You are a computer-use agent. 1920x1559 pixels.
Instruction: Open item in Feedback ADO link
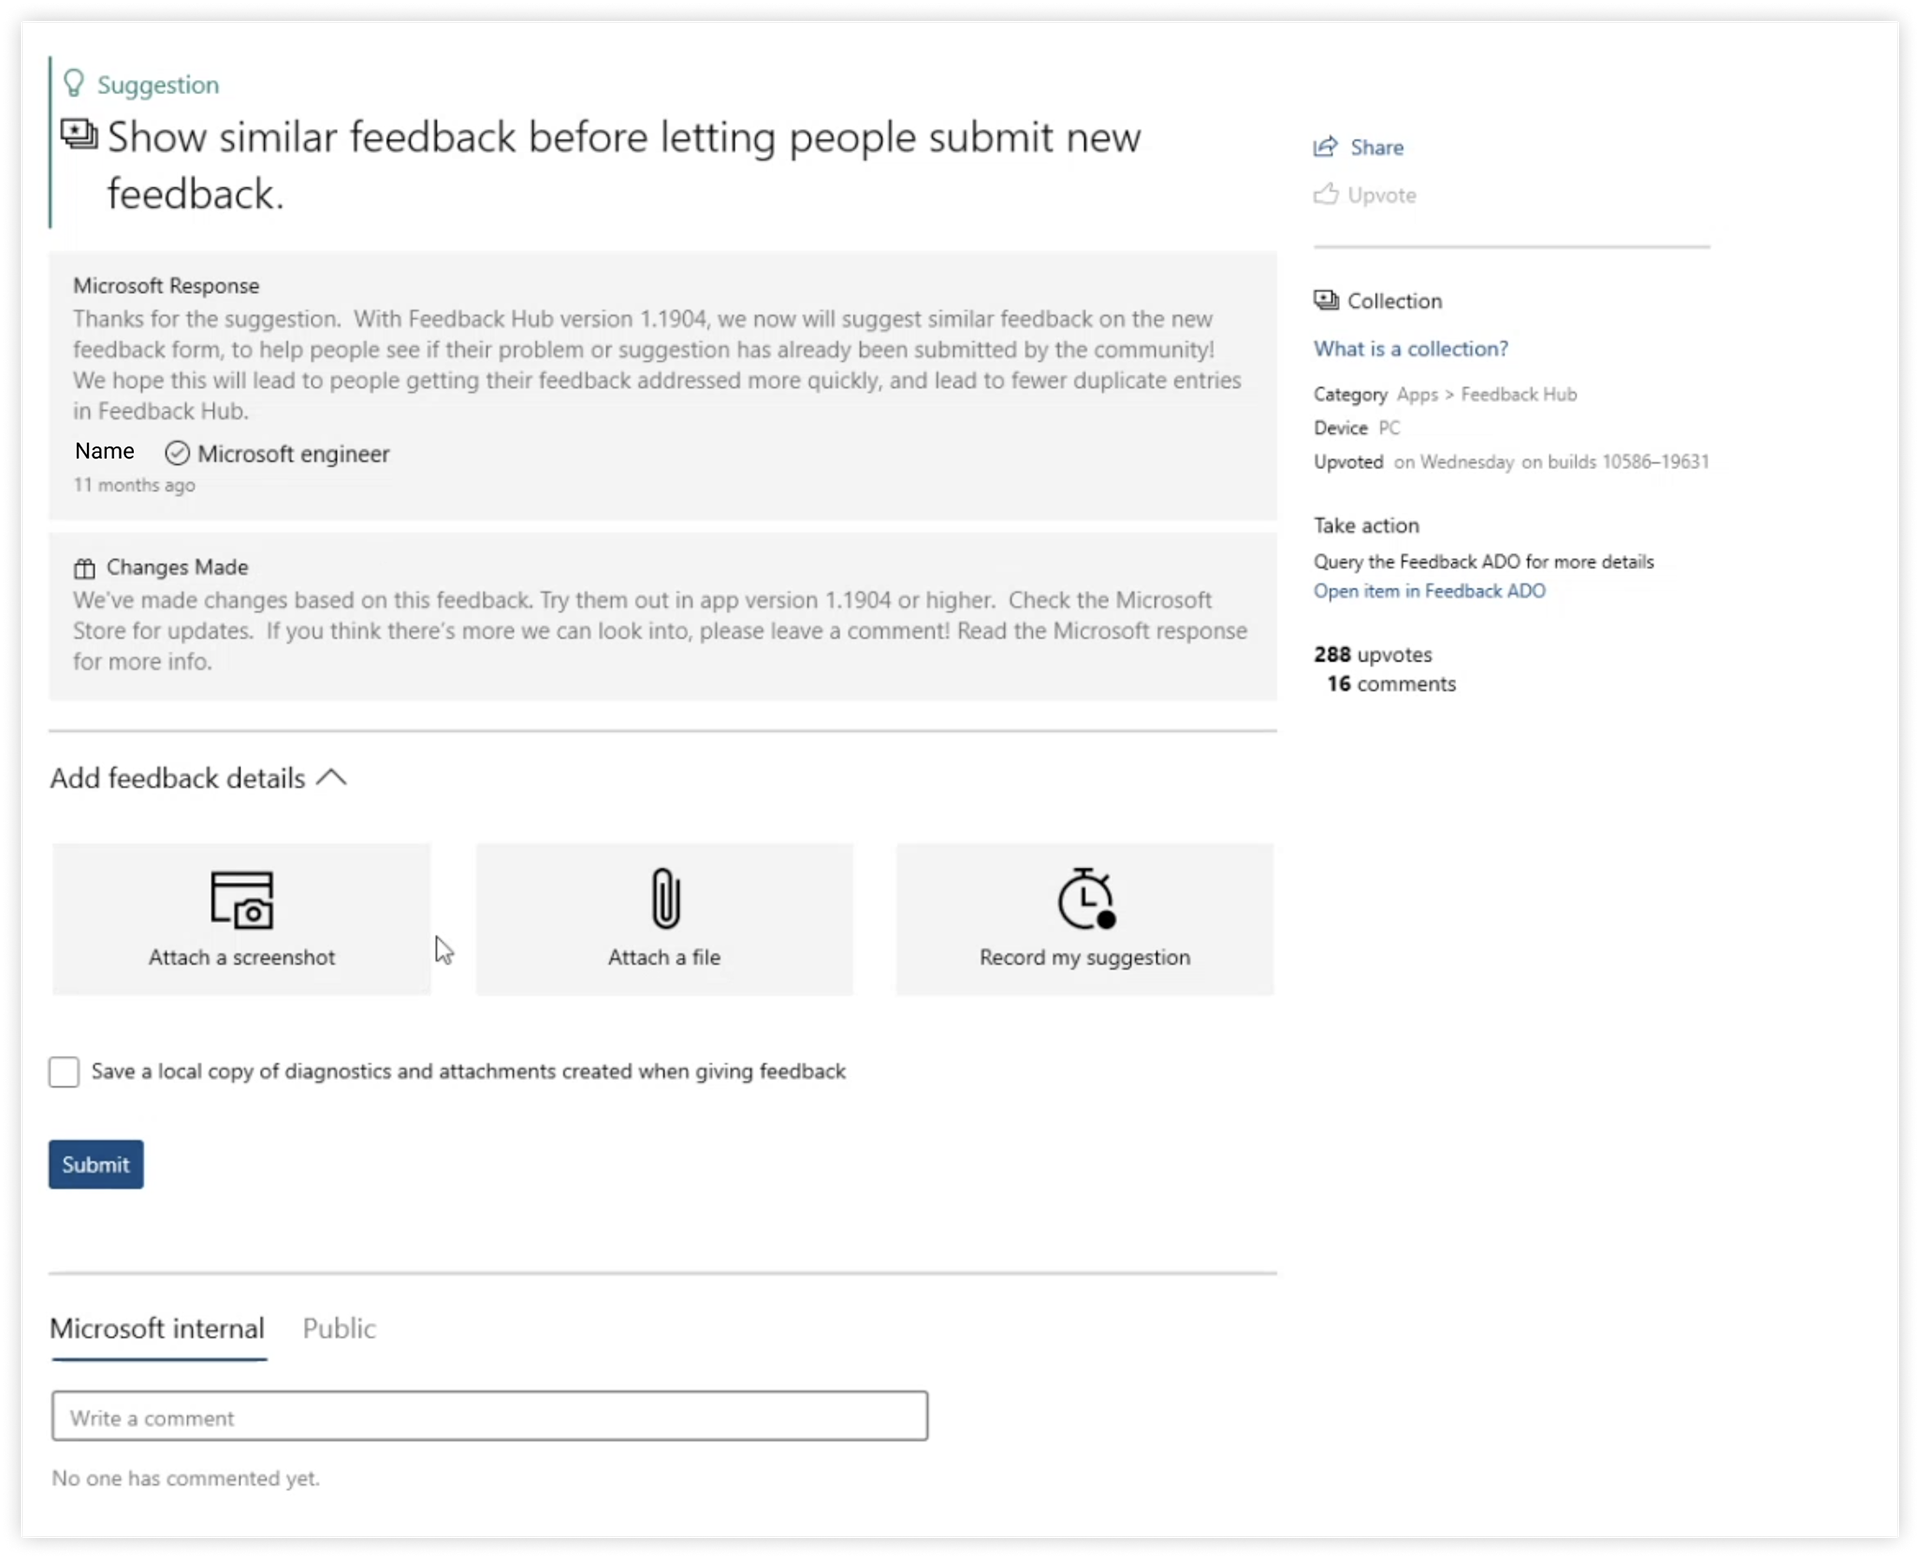[x=1429, y=591]
